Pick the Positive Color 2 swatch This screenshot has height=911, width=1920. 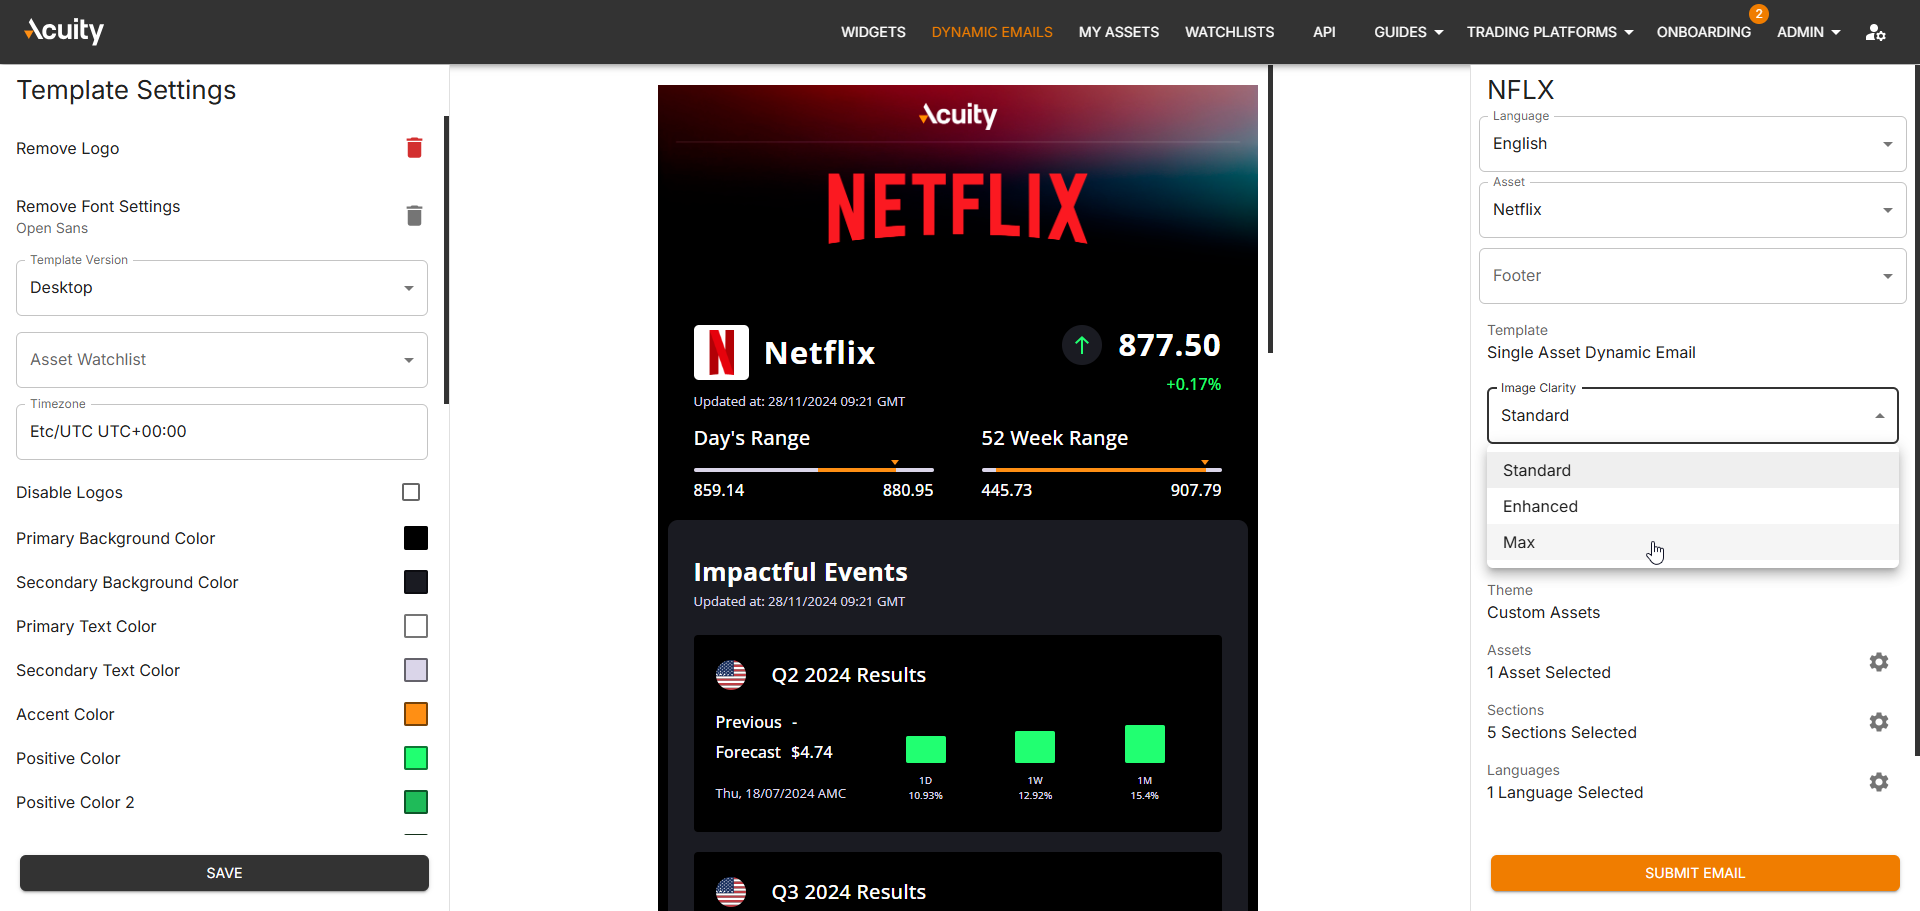pyautogui.click(x=416, y=802)
